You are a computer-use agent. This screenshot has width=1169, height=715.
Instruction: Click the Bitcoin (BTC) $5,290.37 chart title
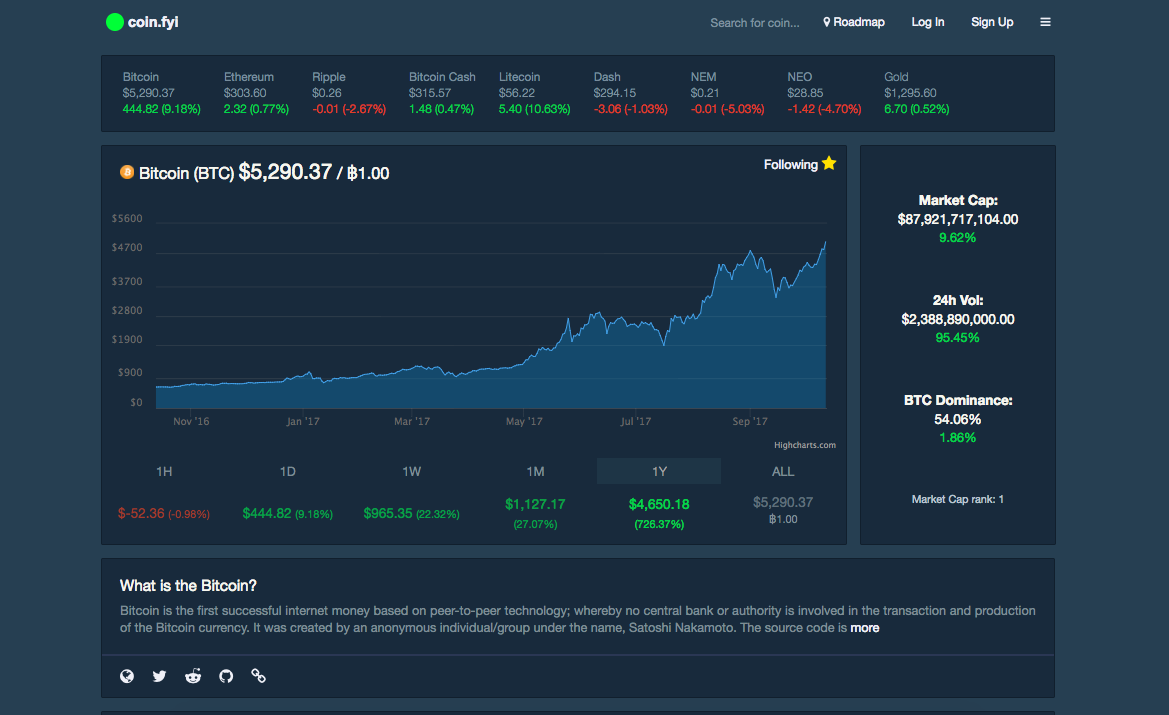tap(236, 172)
